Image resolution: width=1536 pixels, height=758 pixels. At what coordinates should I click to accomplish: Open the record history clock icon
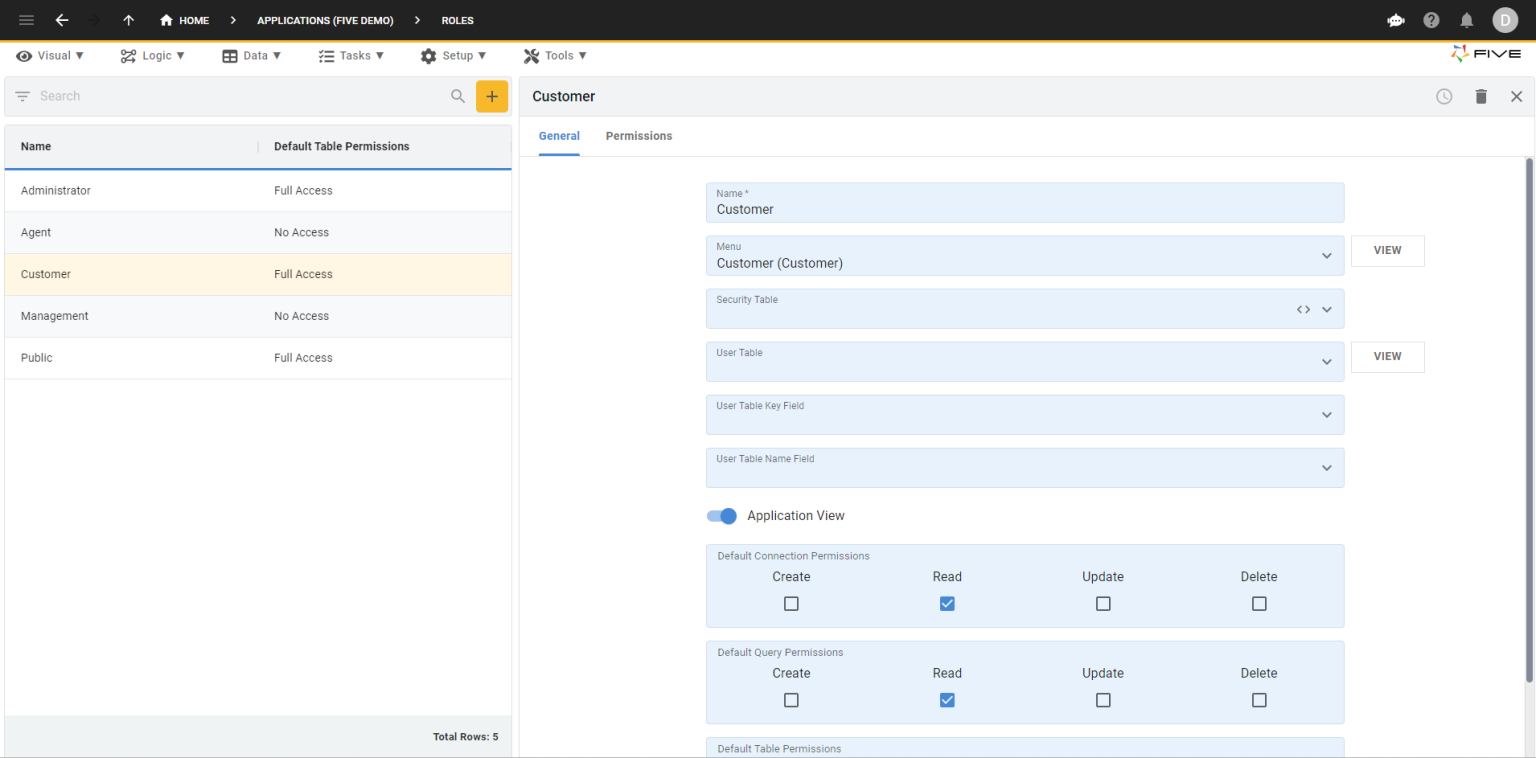pyautogui.click(x=1443, y=96)
